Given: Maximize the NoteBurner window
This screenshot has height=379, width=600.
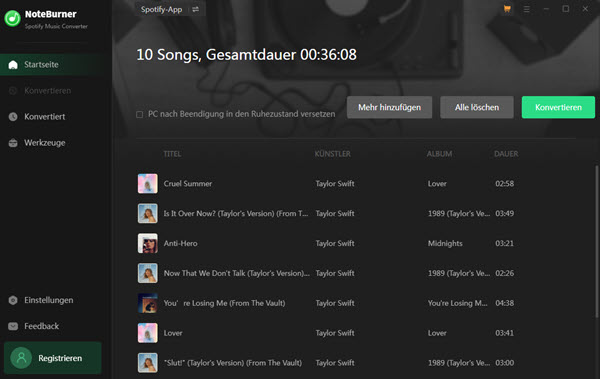Looking at the screenshot, I should [566, 9].
